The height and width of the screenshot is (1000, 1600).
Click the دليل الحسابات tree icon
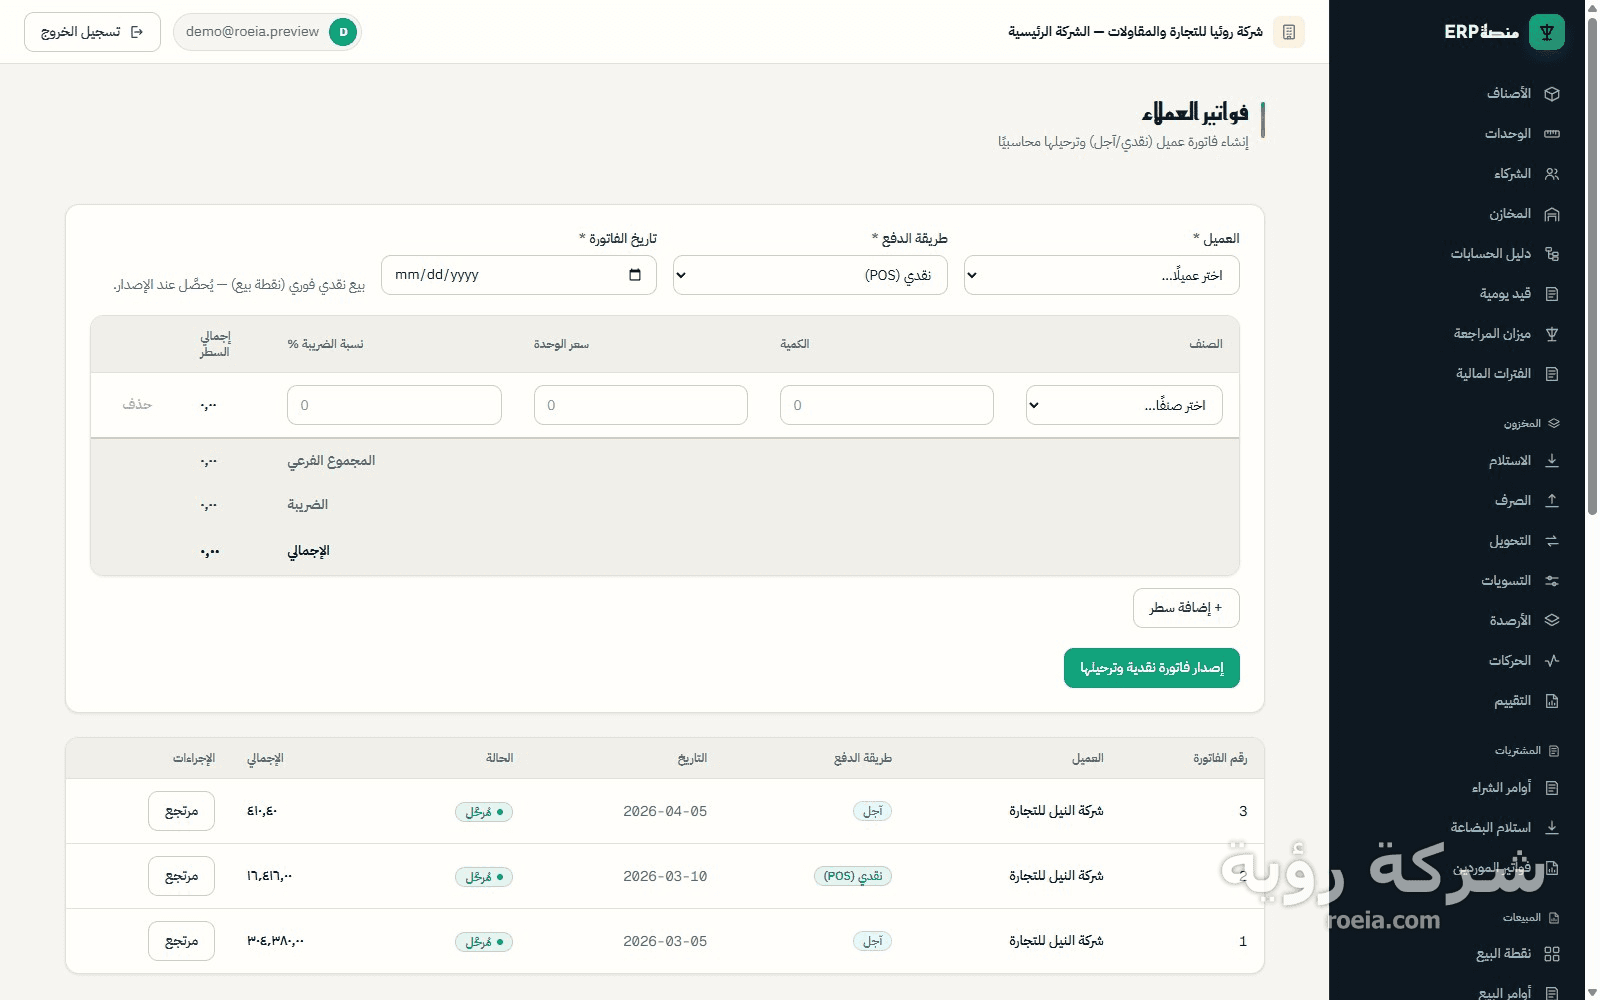point(1552,254)
